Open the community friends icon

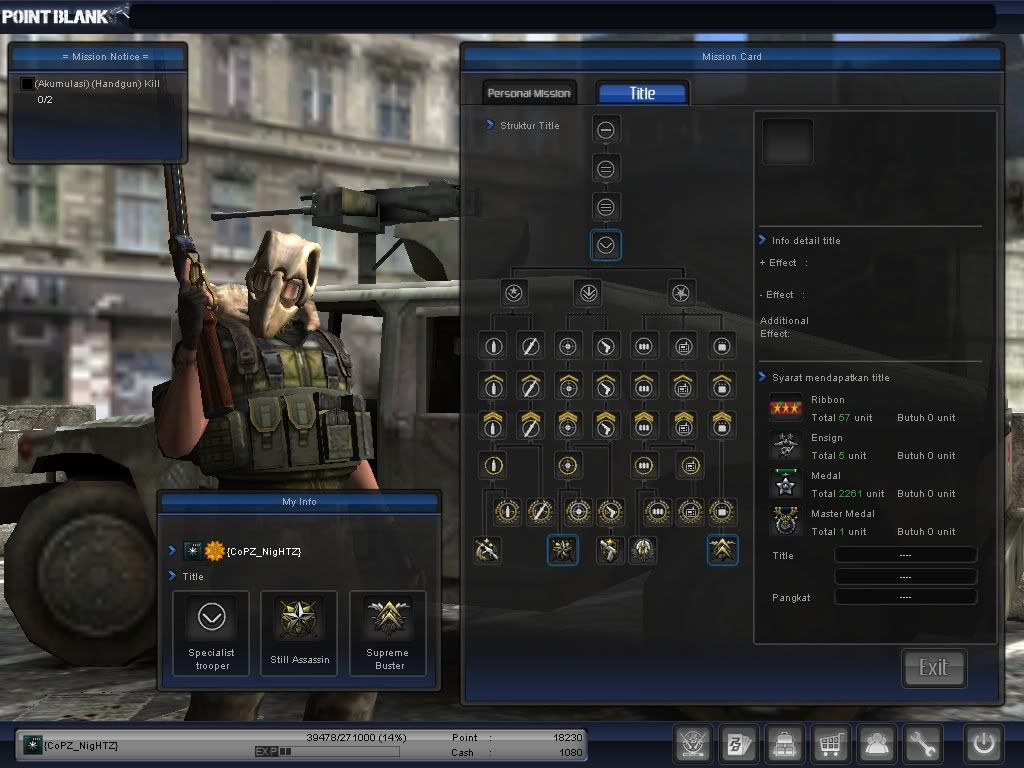(x=876, y=743)
